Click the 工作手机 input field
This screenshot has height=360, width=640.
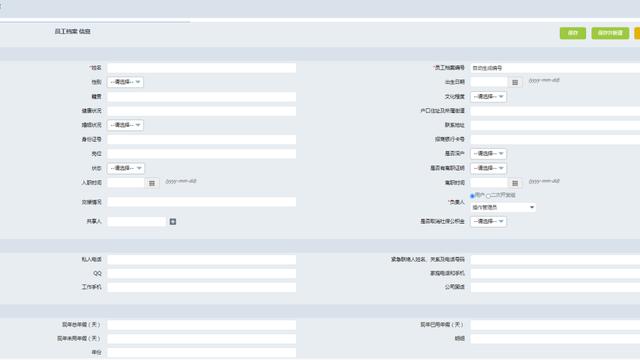(202, 287)
